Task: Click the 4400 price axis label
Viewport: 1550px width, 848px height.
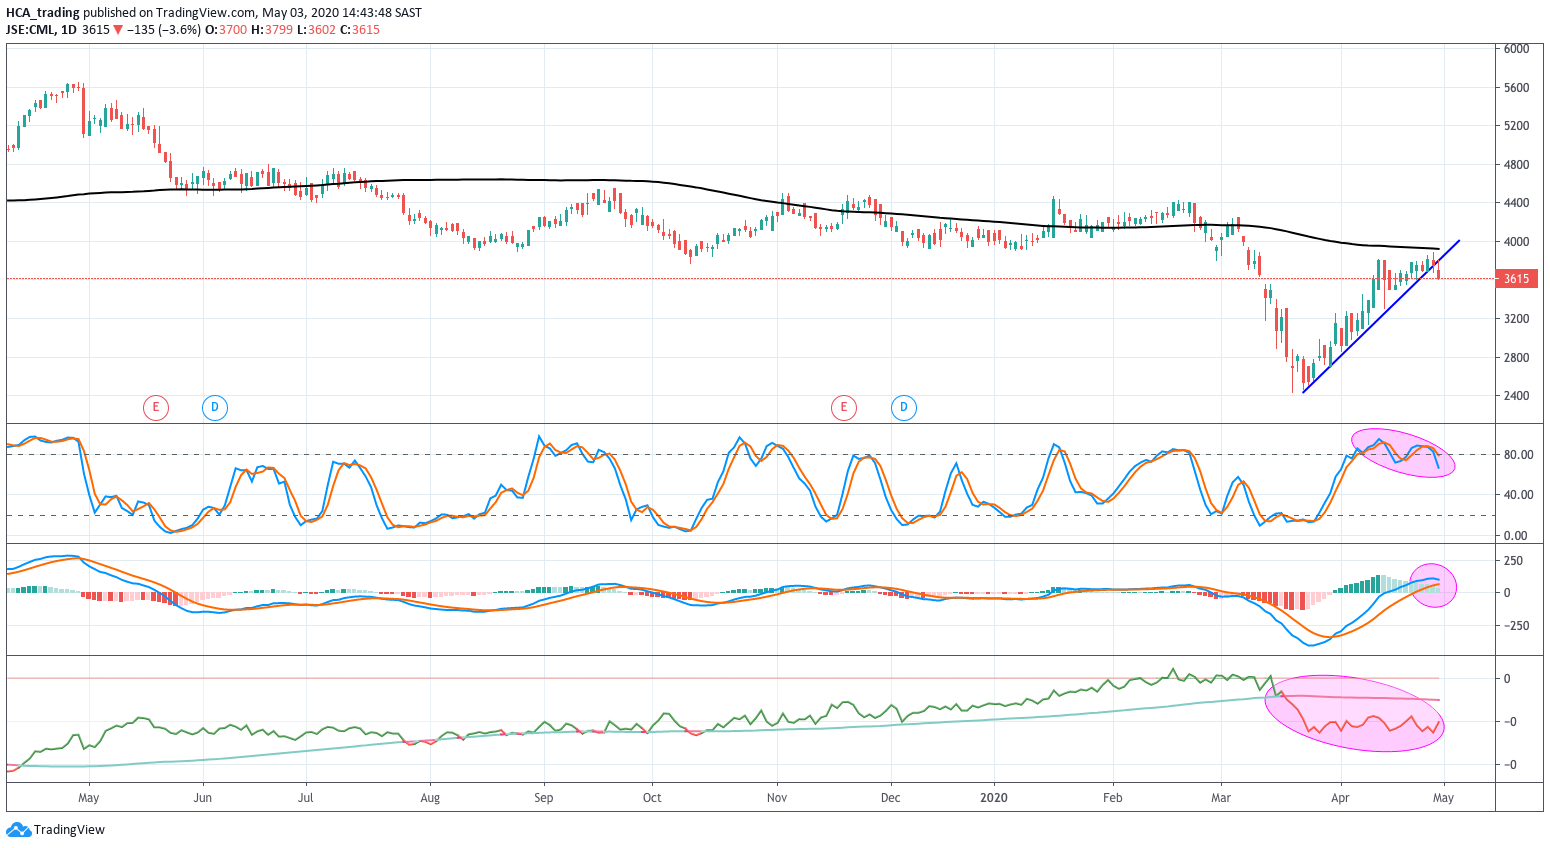Action: 1517,203
